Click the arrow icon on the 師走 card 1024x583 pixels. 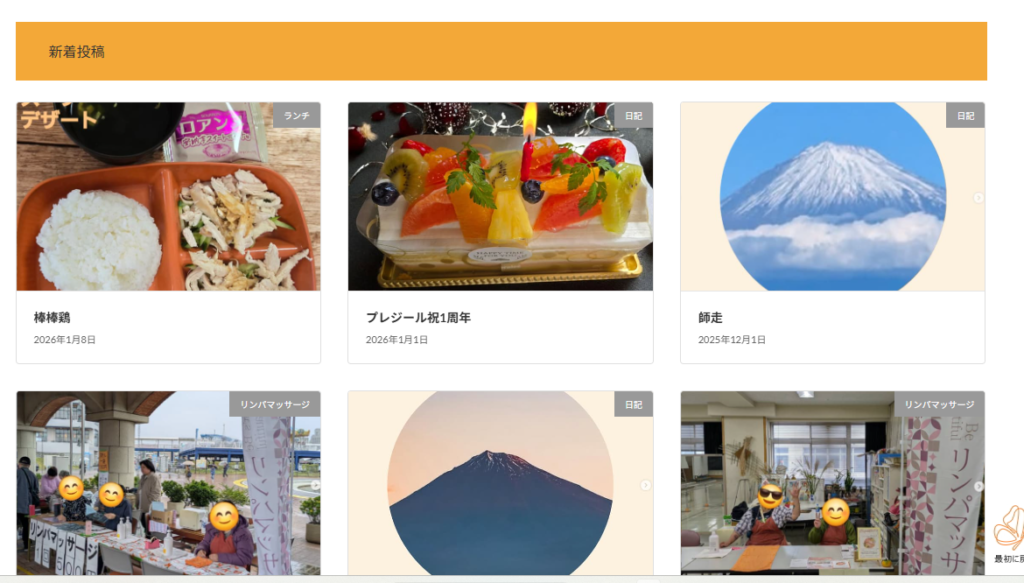[978, 198]
